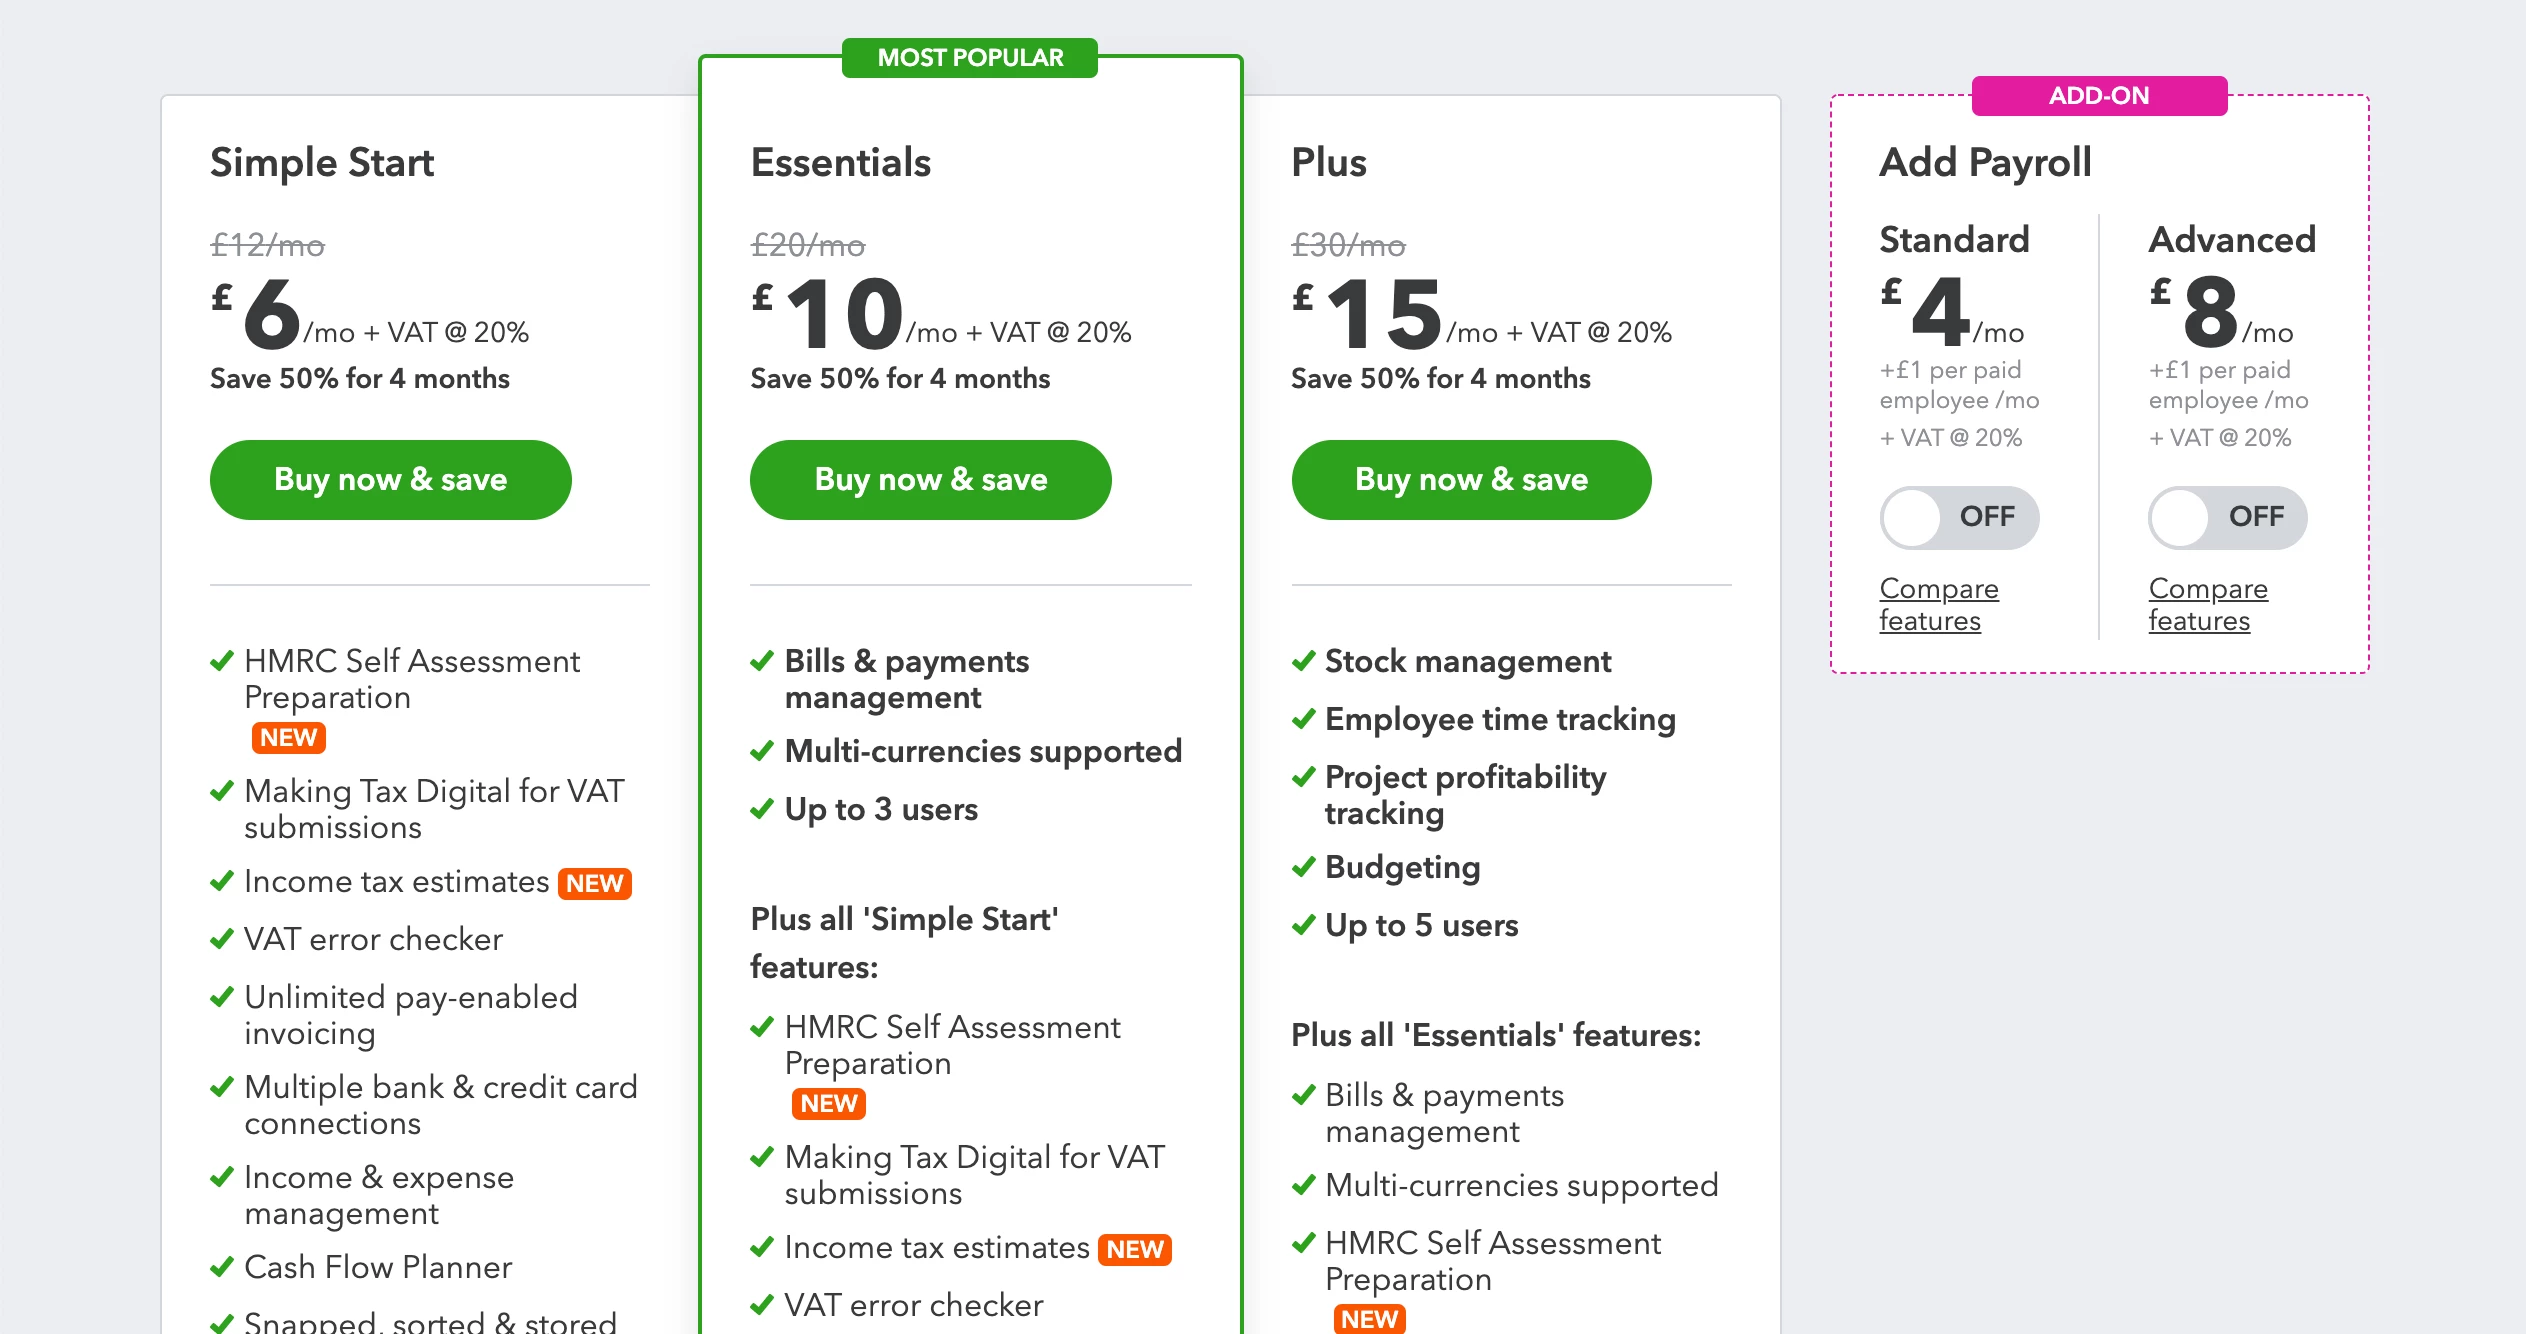The height and width of the screenshot is (1334, 2526).
Task: Click the Plus plan heading
Action: pyautogui.click(x=1329, y=162)
